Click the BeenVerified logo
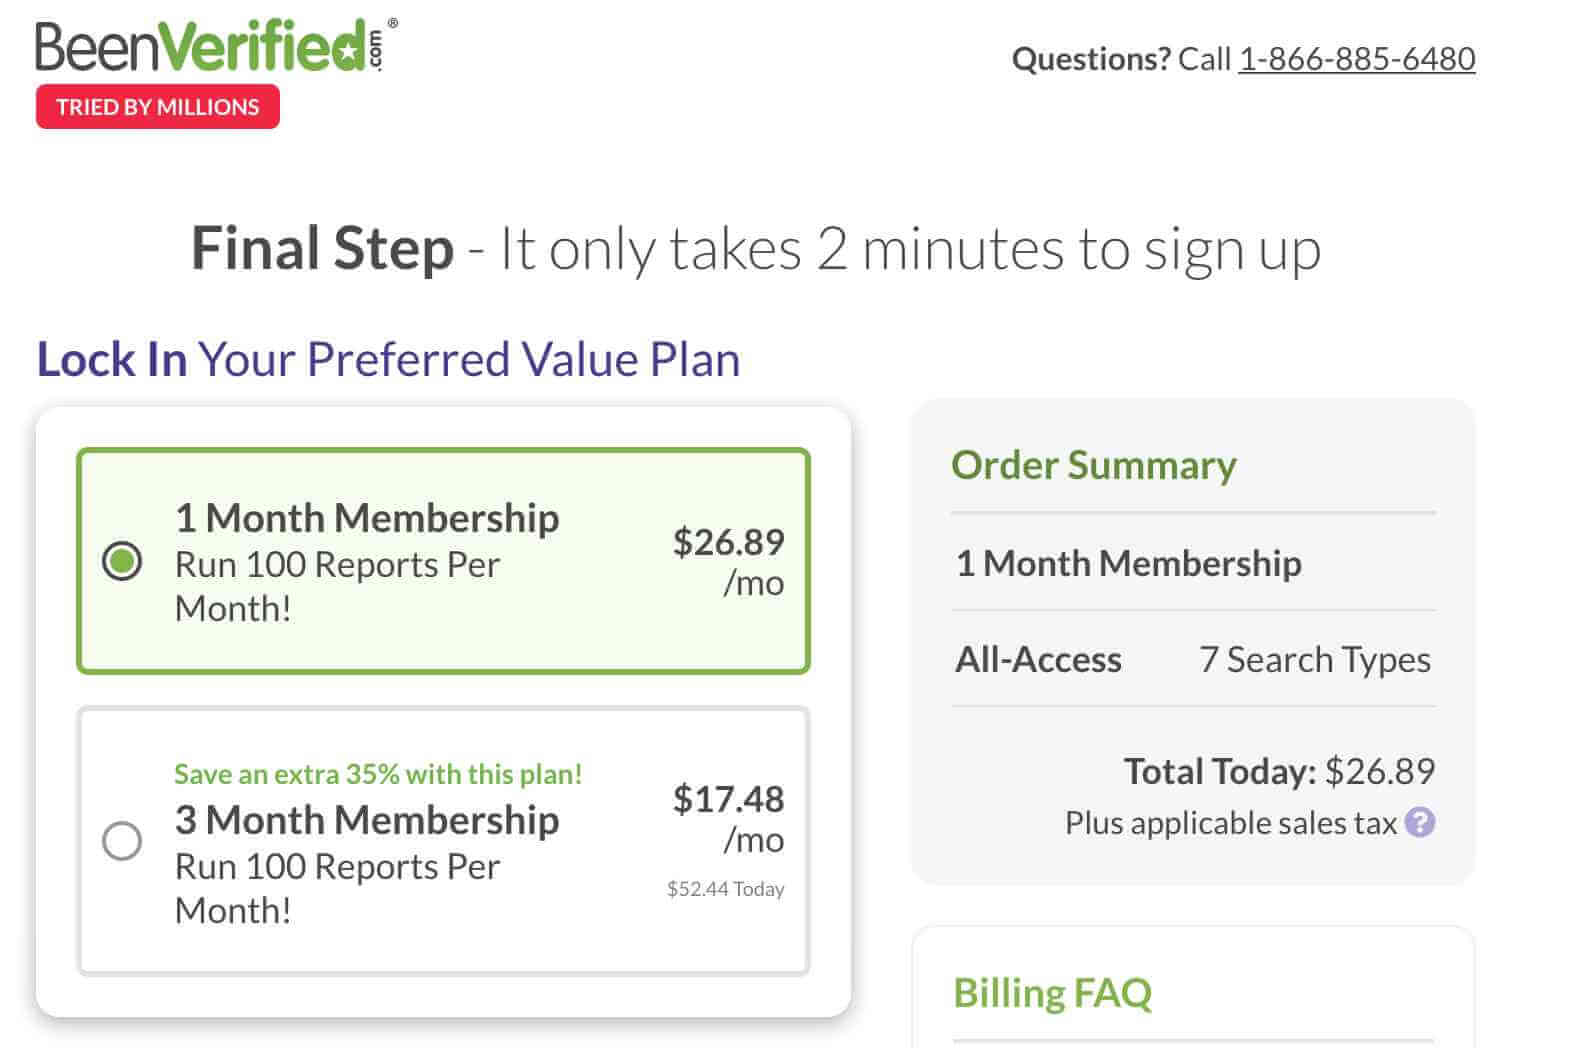The height and width of the screenshot is (1048, 1570). coord(216,46)
